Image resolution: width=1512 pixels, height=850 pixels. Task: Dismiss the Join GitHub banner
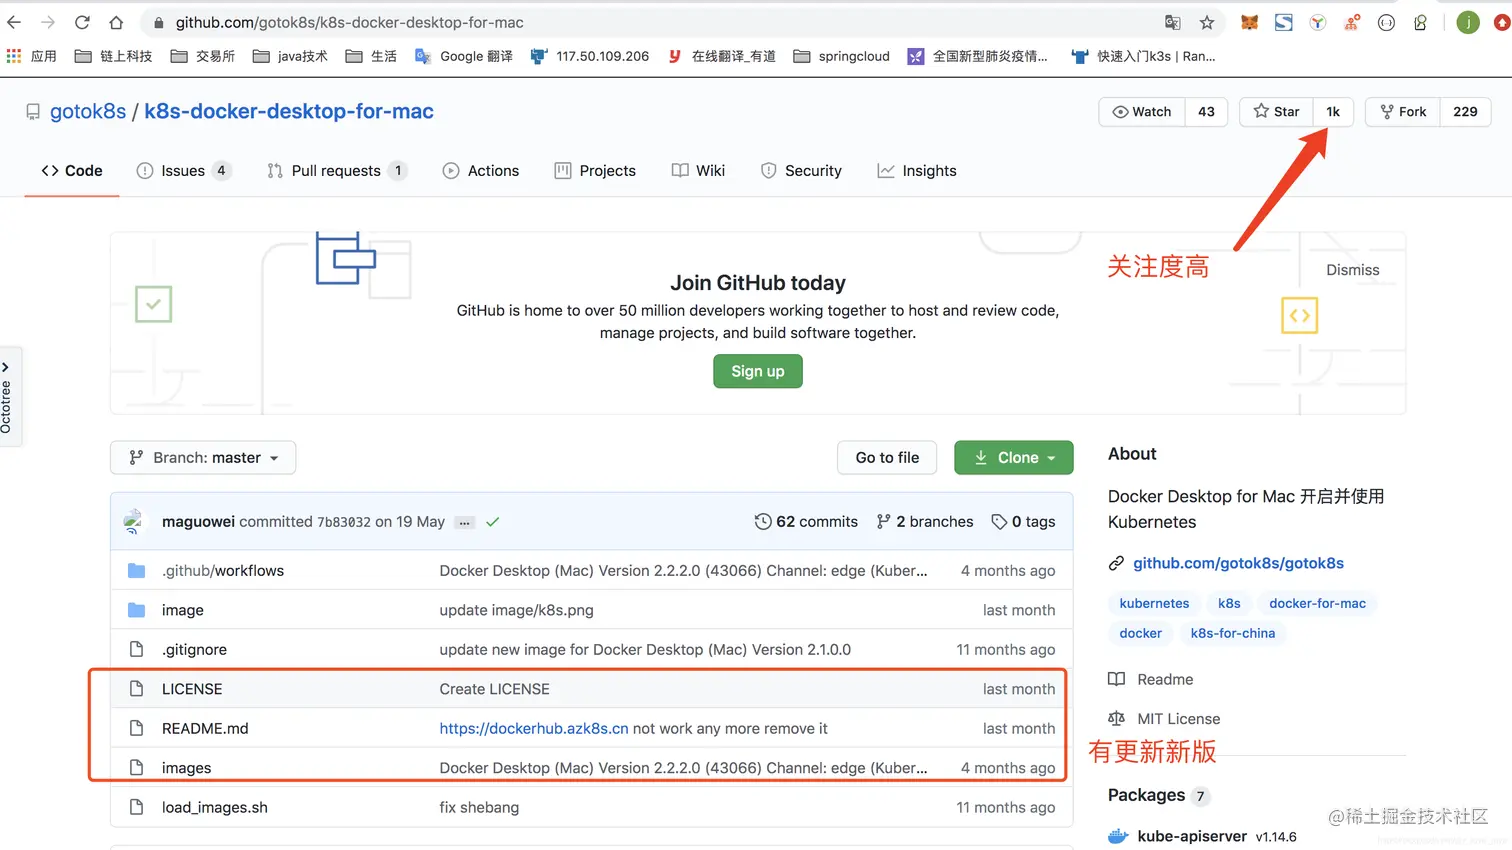coord(1352,270)
